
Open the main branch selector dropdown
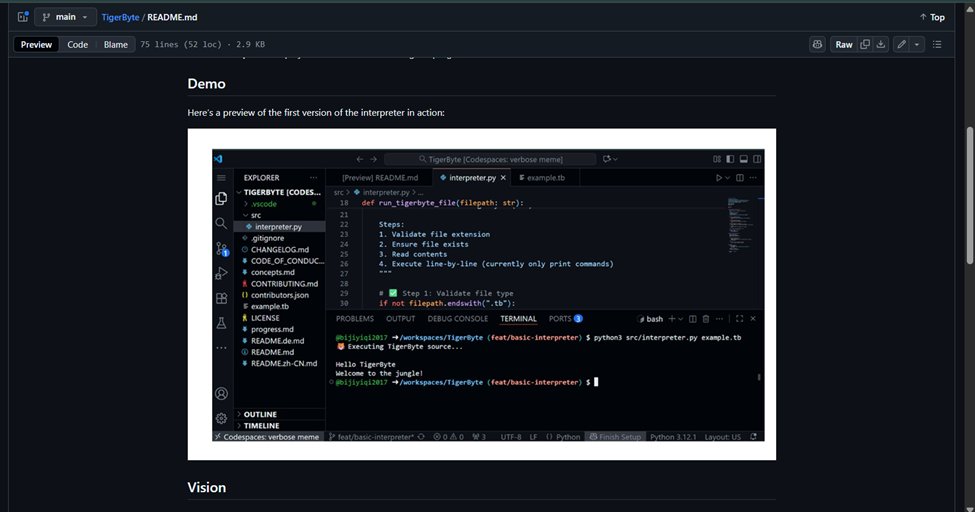pos(65,17)
